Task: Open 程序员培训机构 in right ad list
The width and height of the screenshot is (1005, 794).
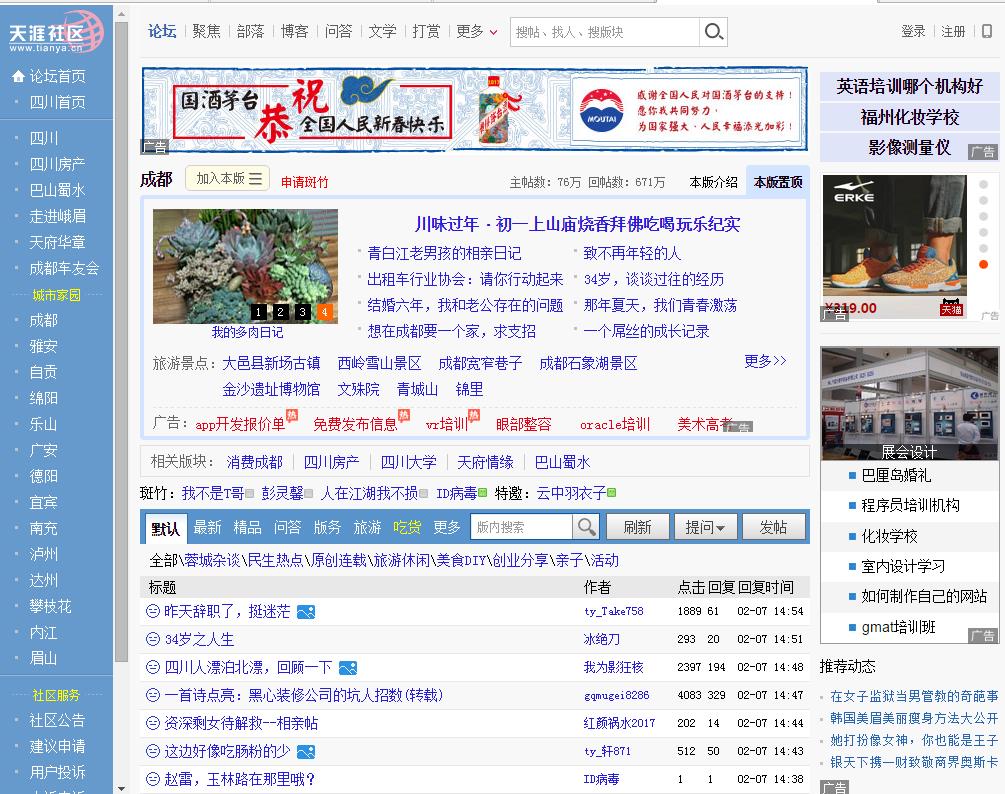Action: (910, 505)
